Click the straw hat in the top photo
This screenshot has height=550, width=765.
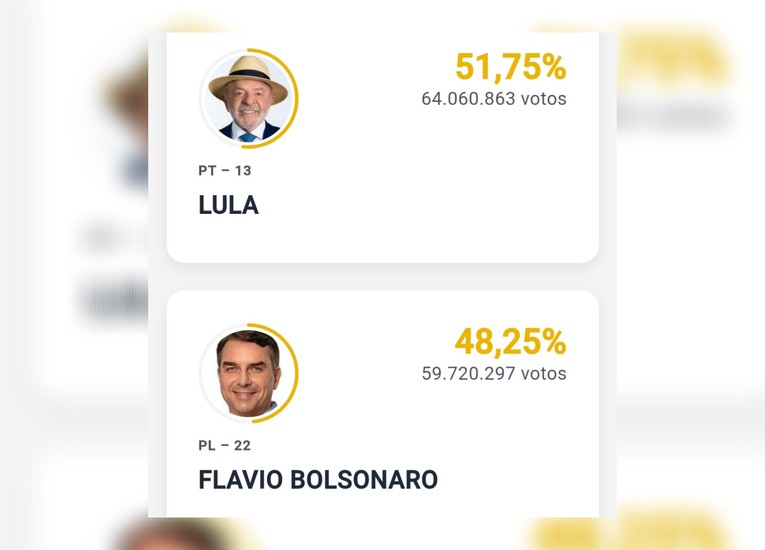[248, 78]
